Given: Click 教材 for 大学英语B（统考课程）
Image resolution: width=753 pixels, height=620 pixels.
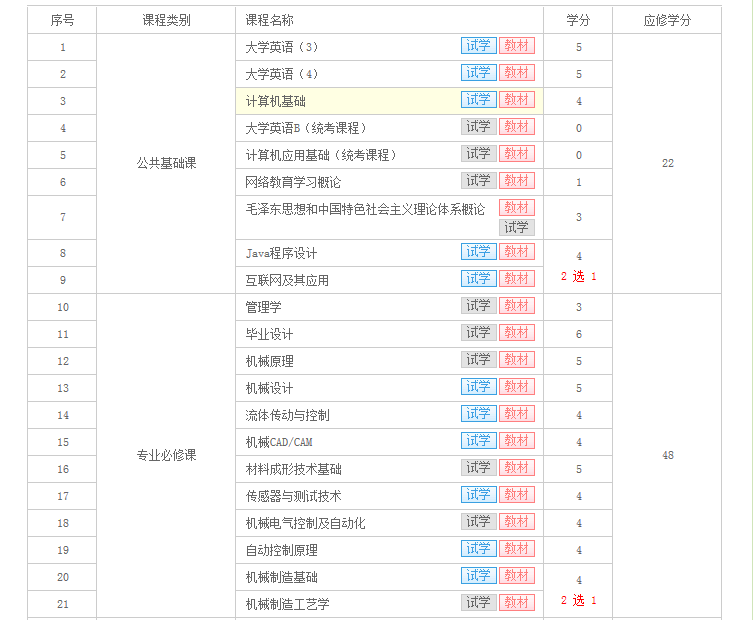Looking at the screenshot, I should [x=517, y=127].
